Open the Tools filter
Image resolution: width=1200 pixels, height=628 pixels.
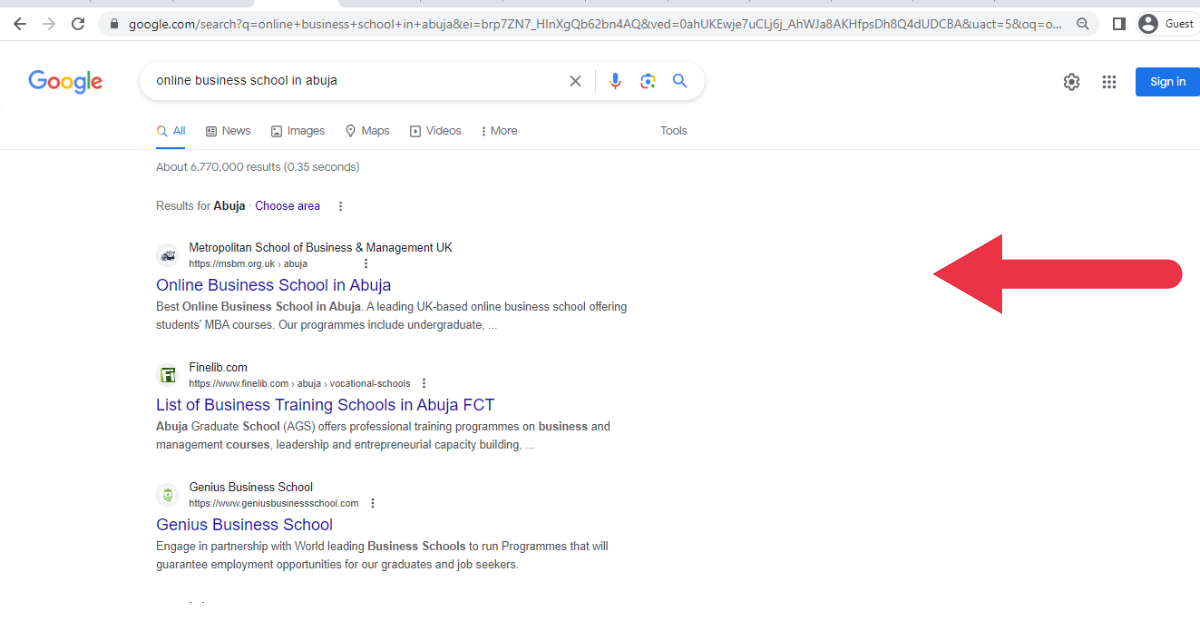click(674, 131)
